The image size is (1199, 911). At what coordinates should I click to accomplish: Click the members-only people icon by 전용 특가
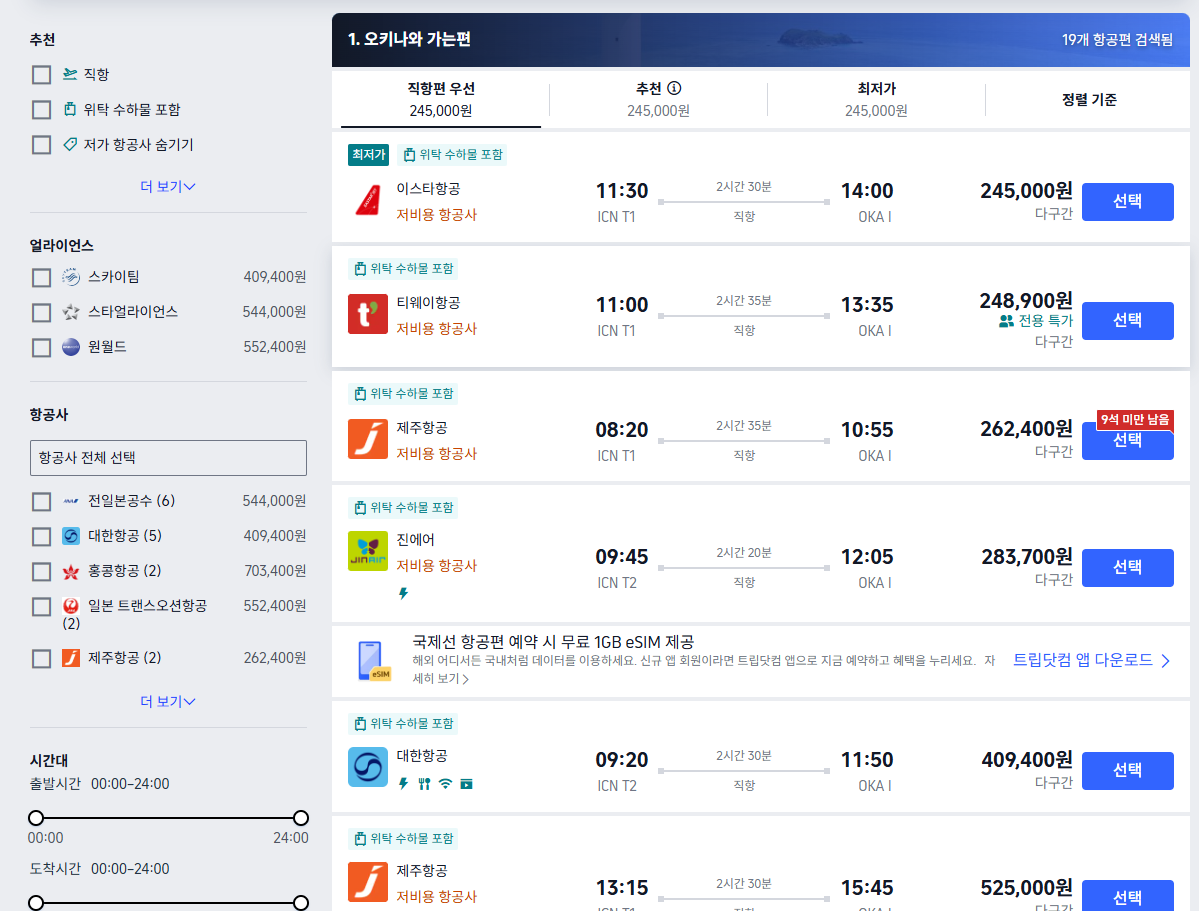pos(1006,321)
